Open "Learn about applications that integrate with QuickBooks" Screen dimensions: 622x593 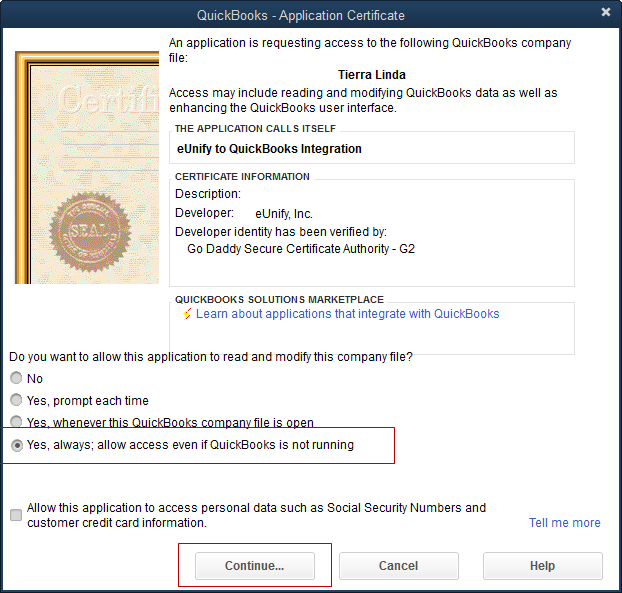(347, 314)
